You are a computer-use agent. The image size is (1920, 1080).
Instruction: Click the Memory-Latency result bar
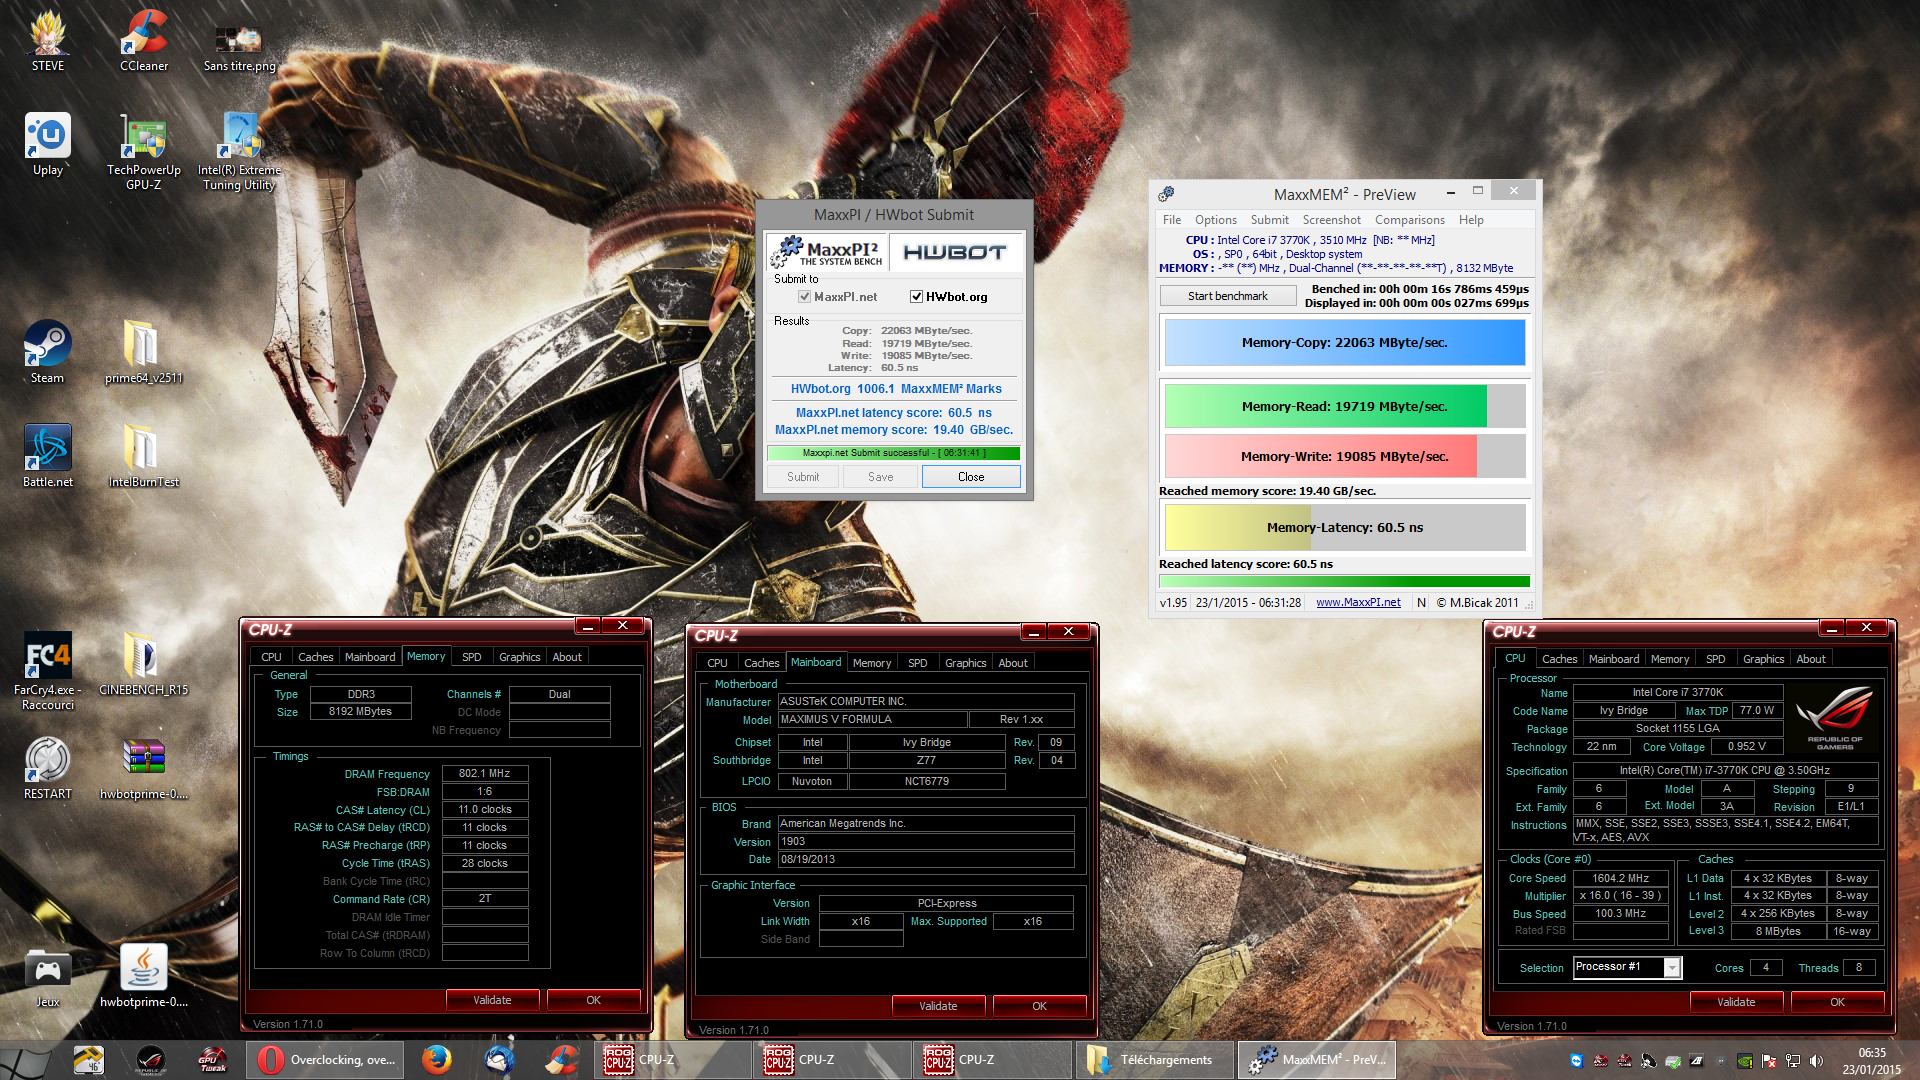(x=1344, y=528)
